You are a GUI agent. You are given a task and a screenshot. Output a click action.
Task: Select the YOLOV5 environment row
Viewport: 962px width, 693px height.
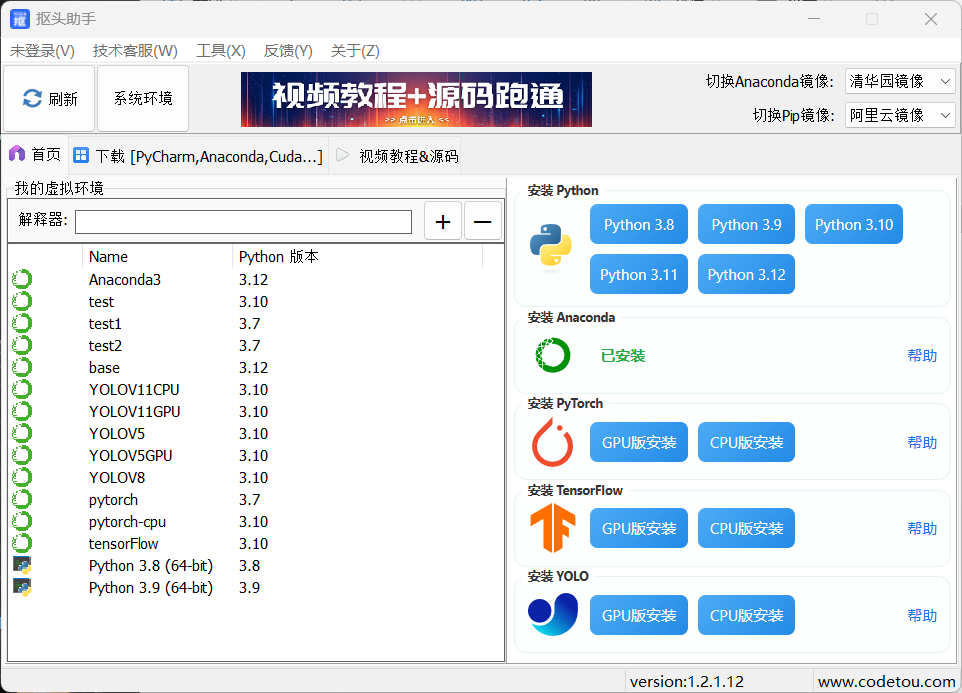(256, 434)
